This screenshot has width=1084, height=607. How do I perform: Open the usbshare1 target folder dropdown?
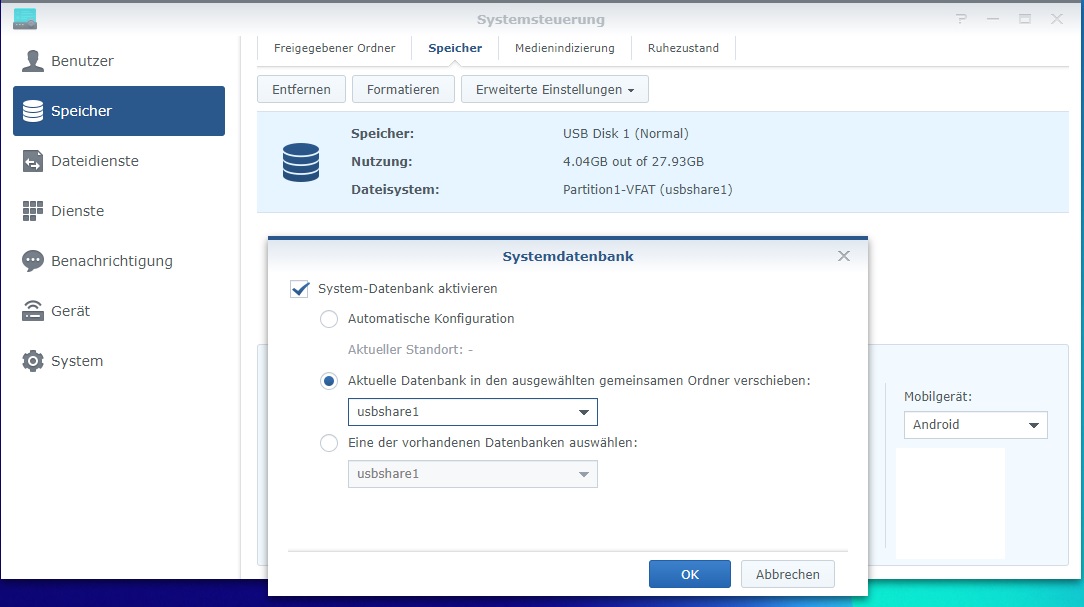[x=584, y=411]
